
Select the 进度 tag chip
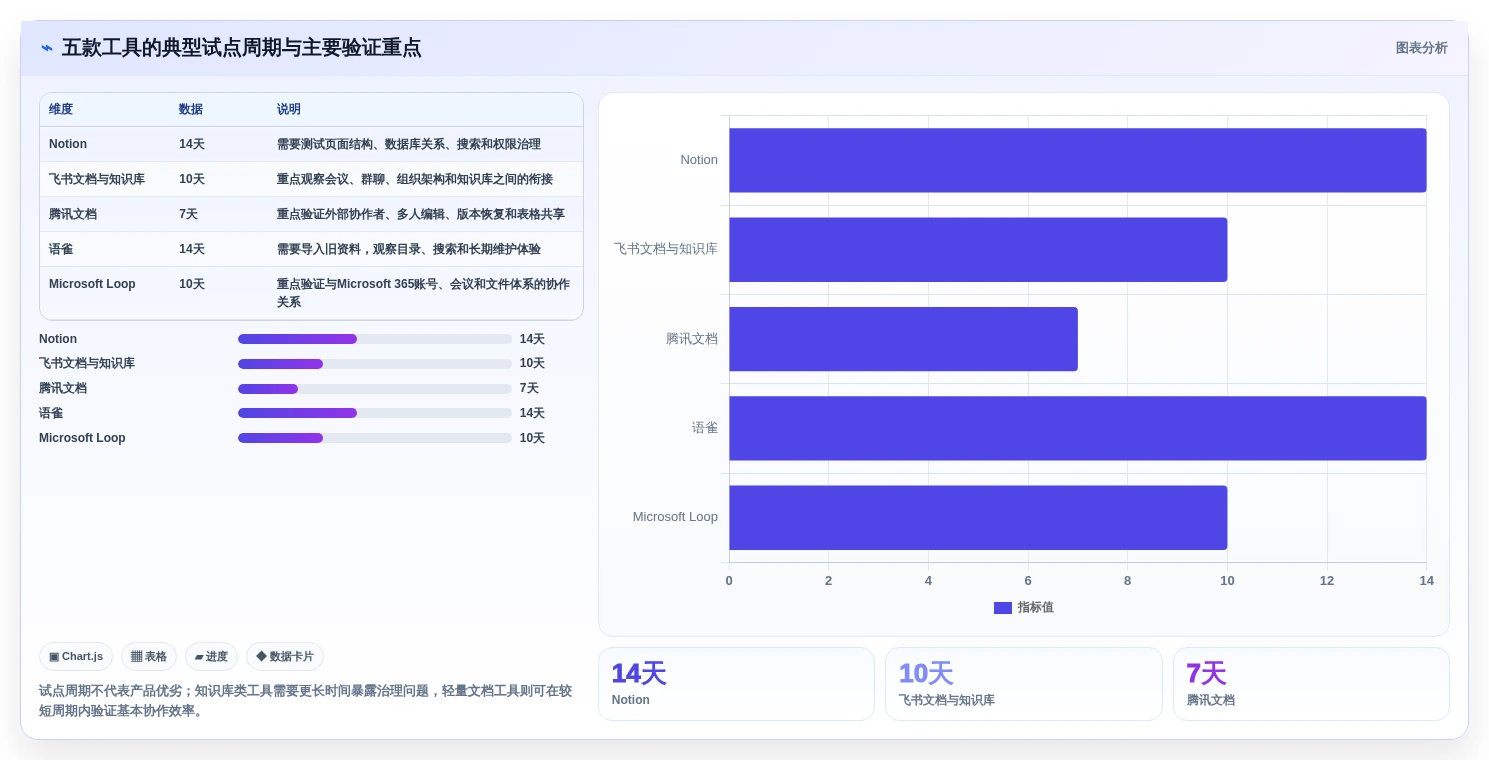point(211,657)
